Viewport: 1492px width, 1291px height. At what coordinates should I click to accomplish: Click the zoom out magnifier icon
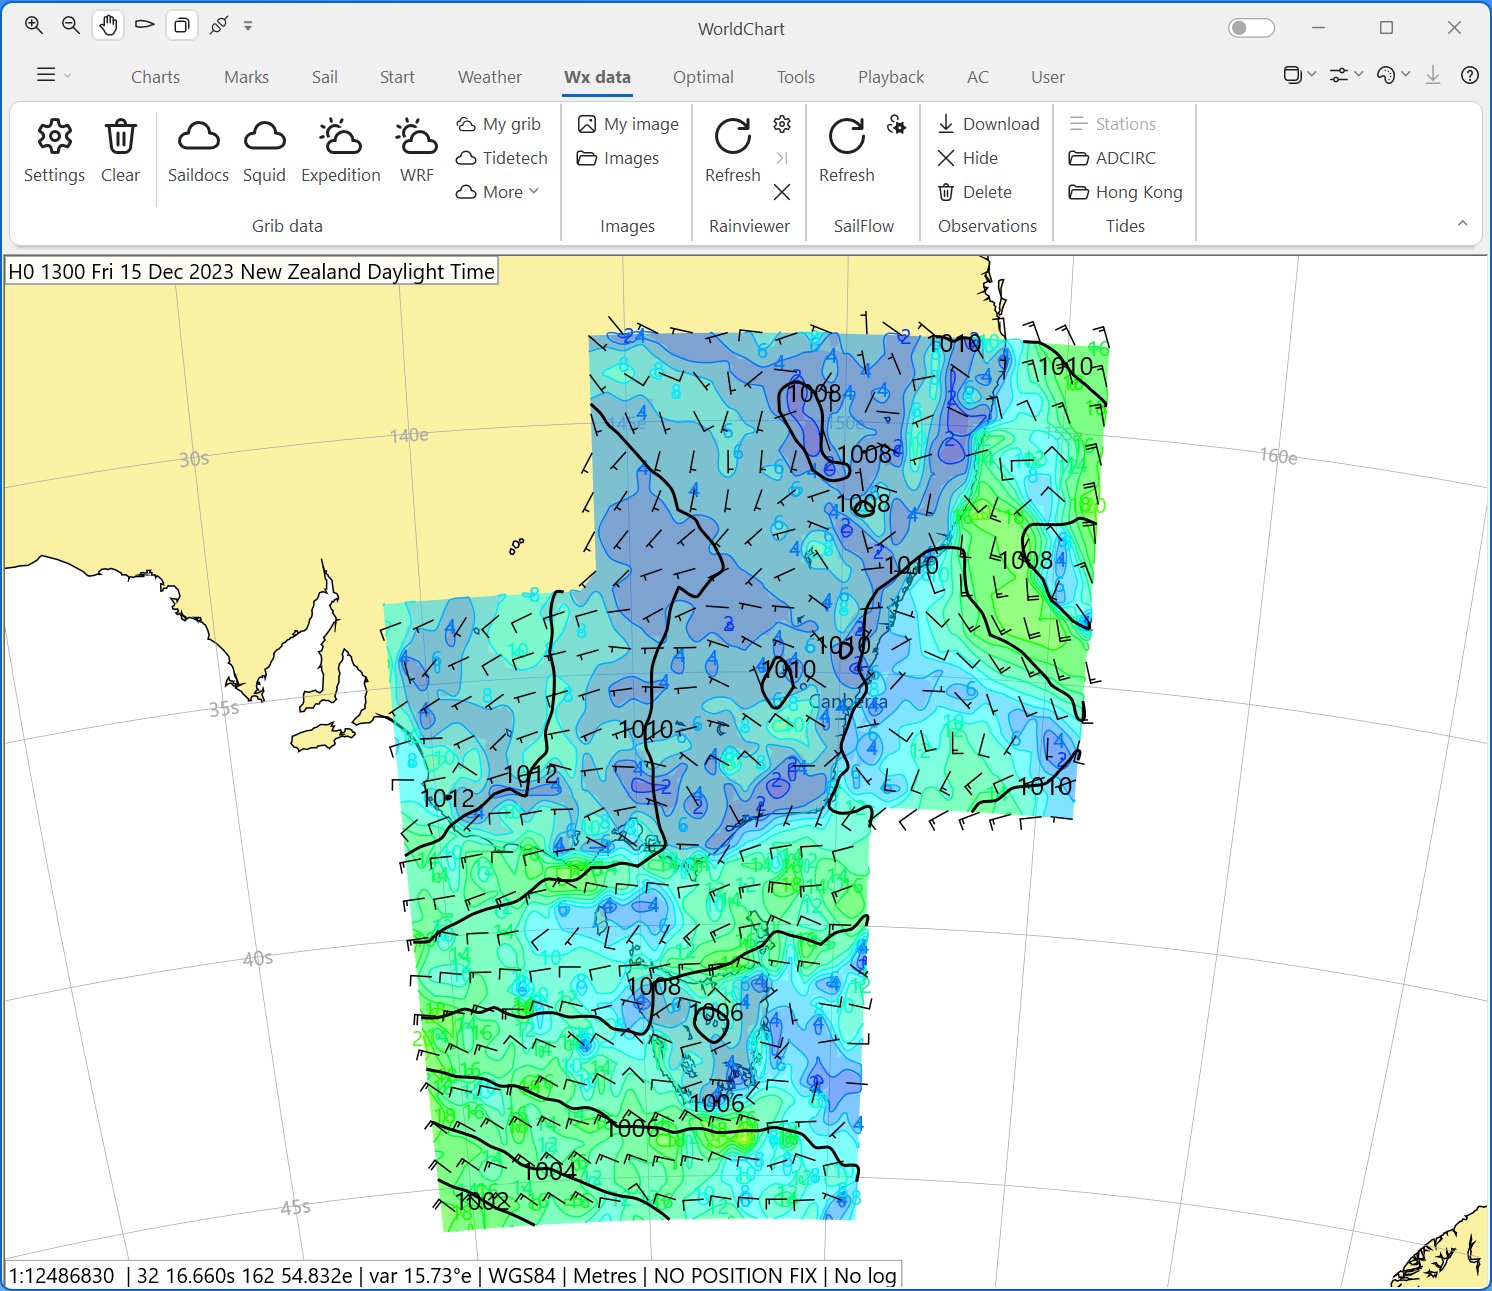(71, 26)
